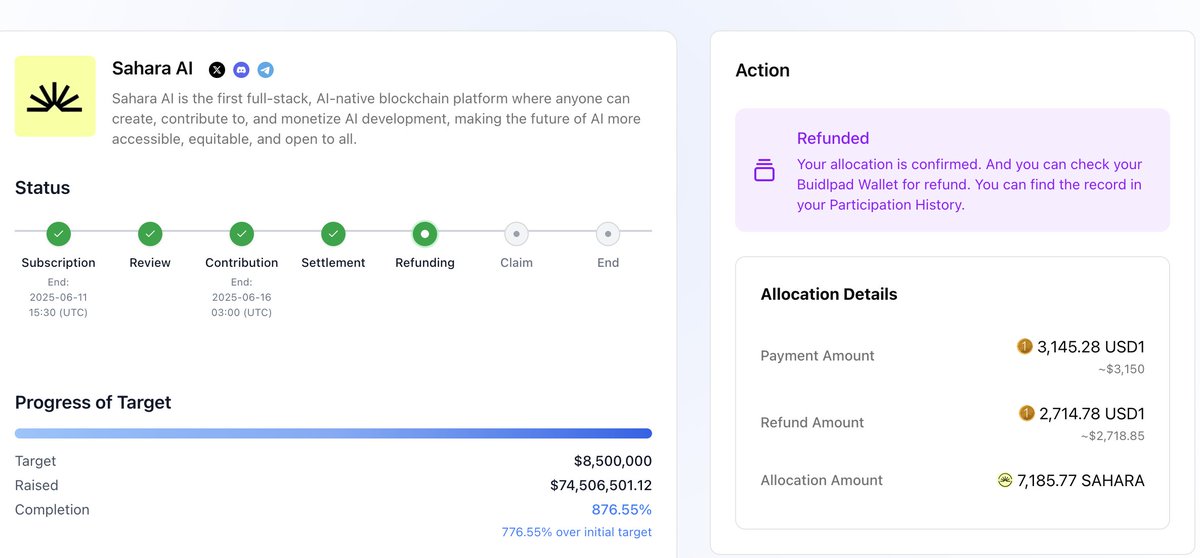
Task: Click the Target value $8,500,000
Action: (613, 461)
